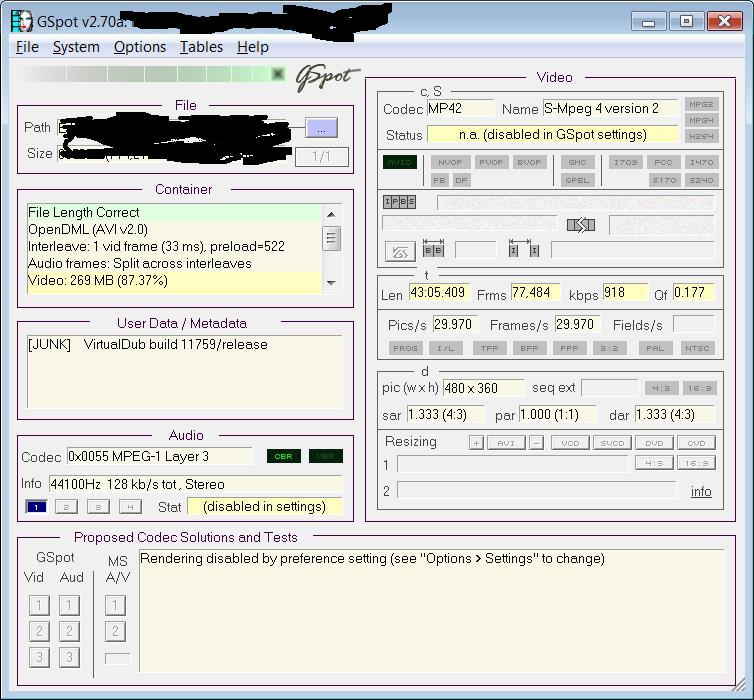The image size is (754, 700).
Task: Select audio stream 4 button
Action: [130, 507]
